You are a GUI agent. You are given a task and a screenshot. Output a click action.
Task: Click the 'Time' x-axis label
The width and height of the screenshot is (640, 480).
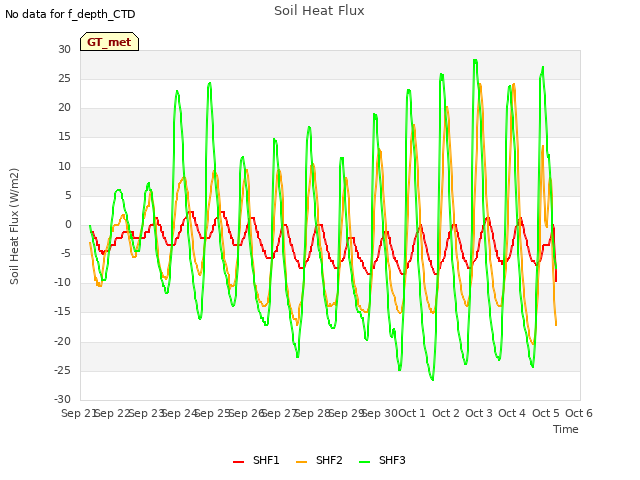tap(566, 429)
